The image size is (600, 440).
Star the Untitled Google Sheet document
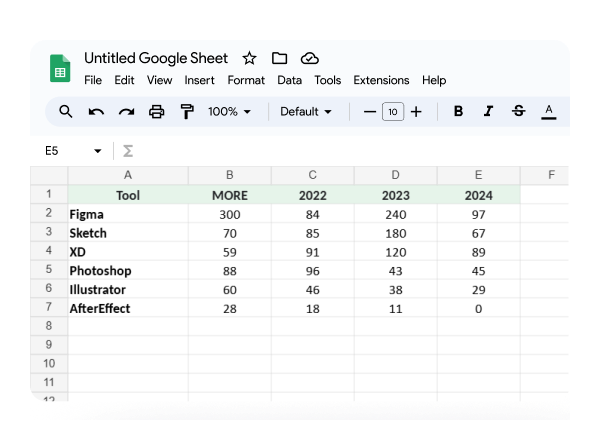pos(249,58)
